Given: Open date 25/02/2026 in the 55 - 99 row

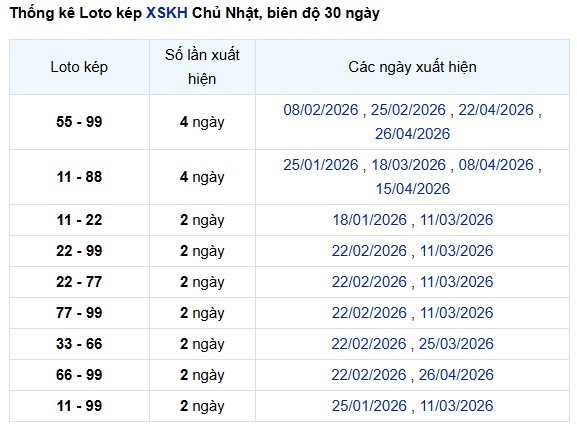Looking at the screenshot, I should pos(408,110).
